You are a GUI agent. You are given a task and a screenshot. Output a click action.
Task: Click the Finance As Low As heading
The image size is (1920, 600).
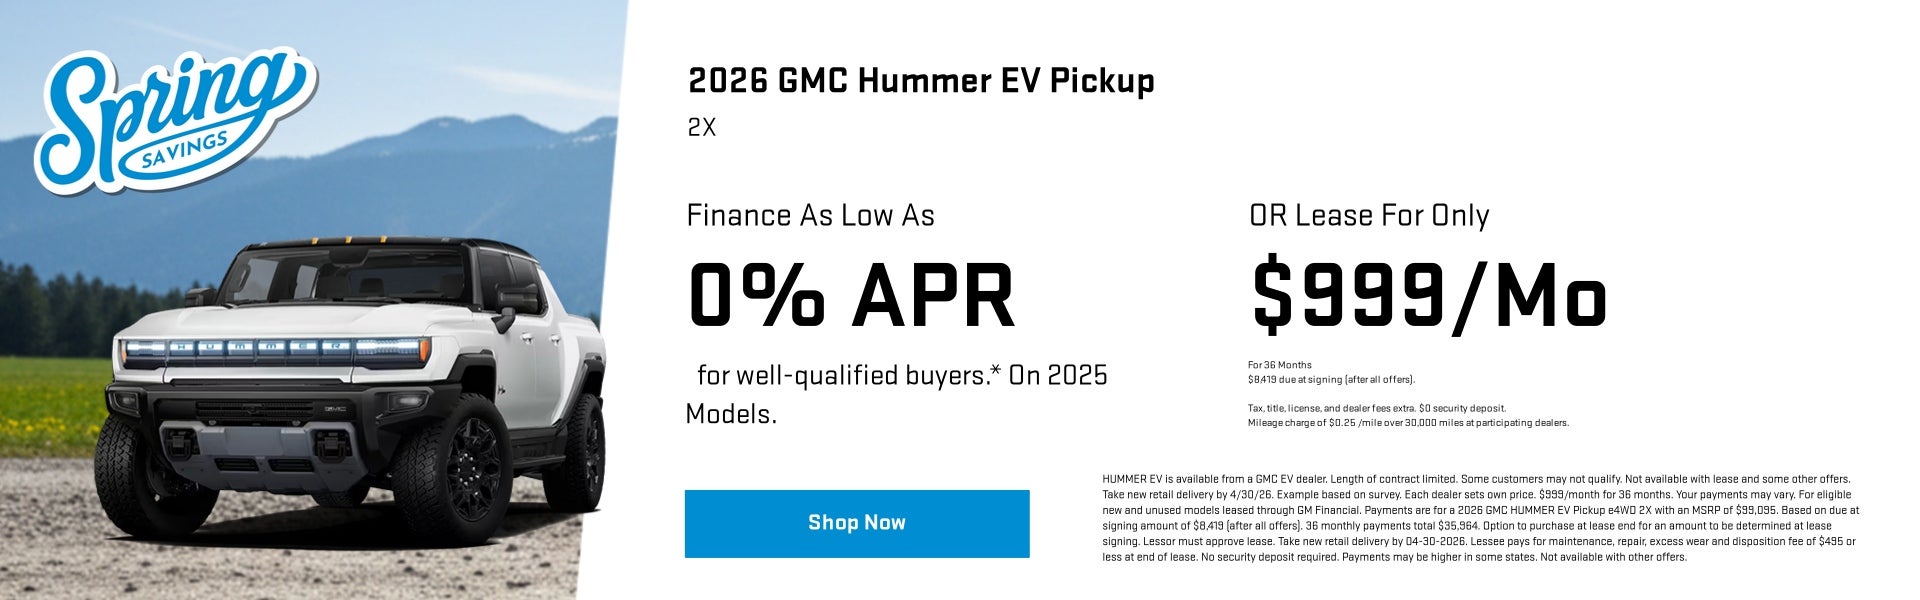coord(810,215)
